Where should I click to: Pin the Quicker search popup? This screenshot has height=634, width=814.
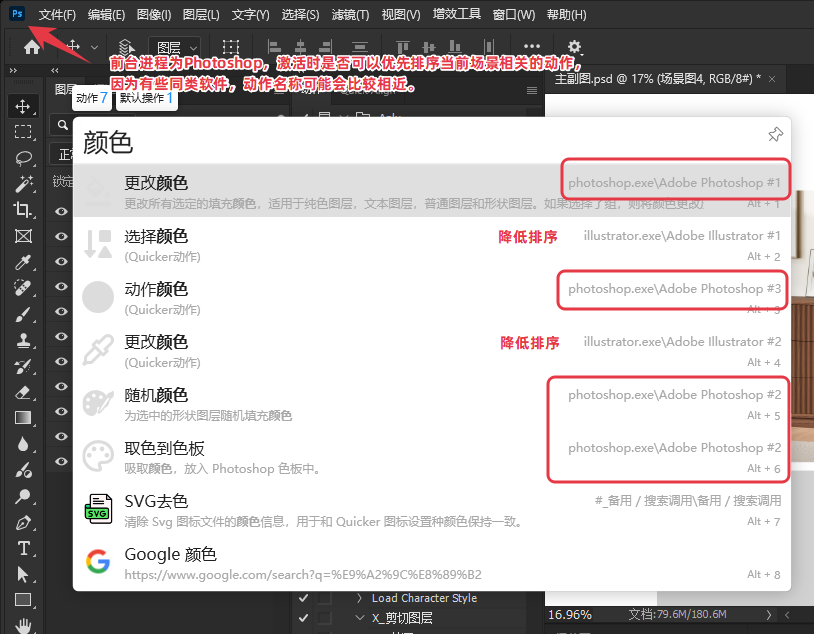[x=775, y=134]
